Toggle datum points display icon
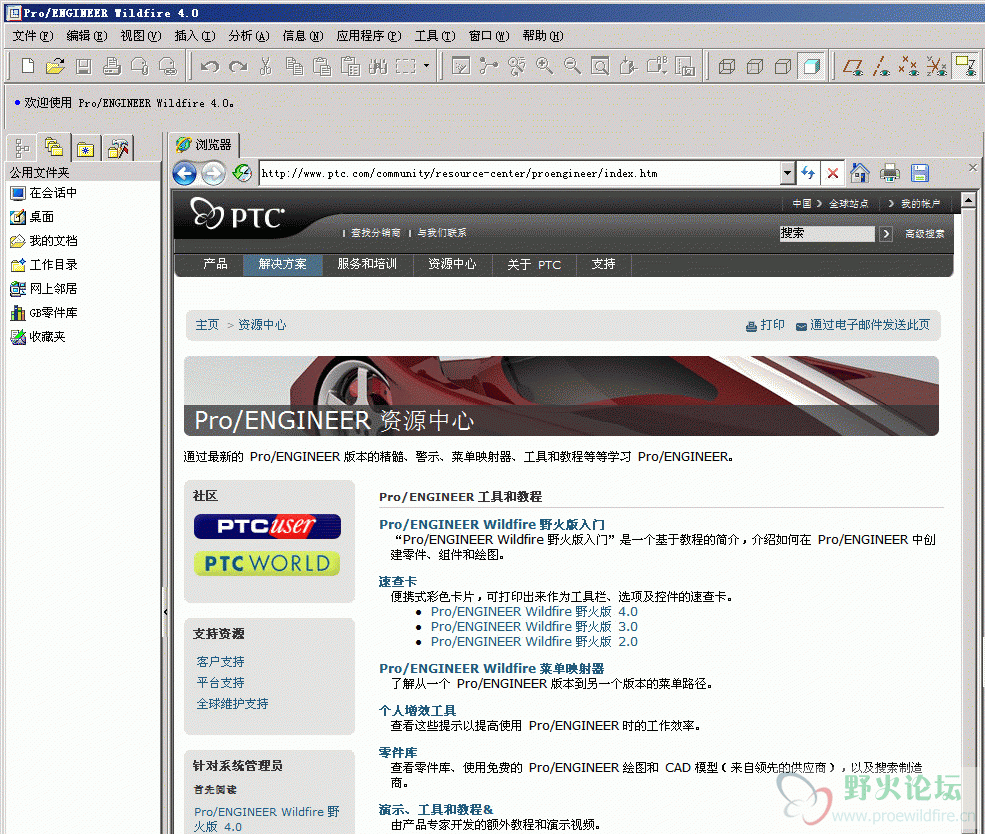Viewport: 985px width, 834px height. point(908,66)
